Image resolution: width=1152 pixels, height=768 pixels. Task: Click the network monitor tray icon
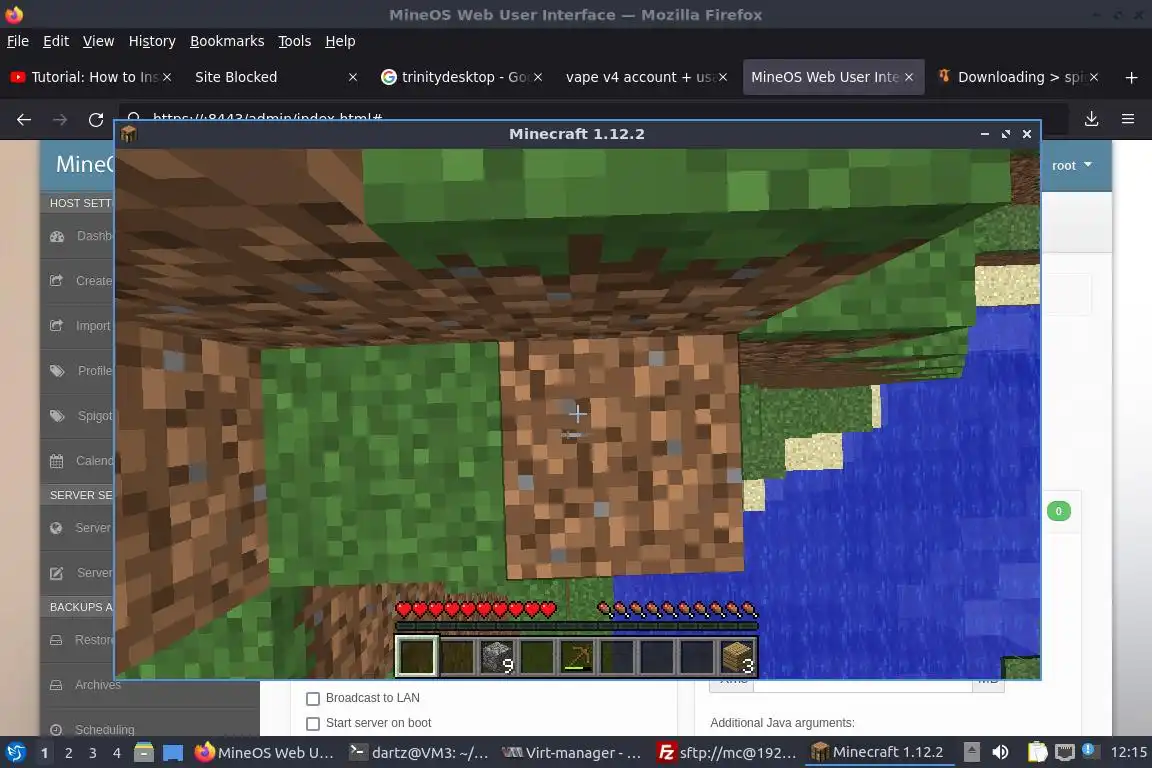point(1065,753)
